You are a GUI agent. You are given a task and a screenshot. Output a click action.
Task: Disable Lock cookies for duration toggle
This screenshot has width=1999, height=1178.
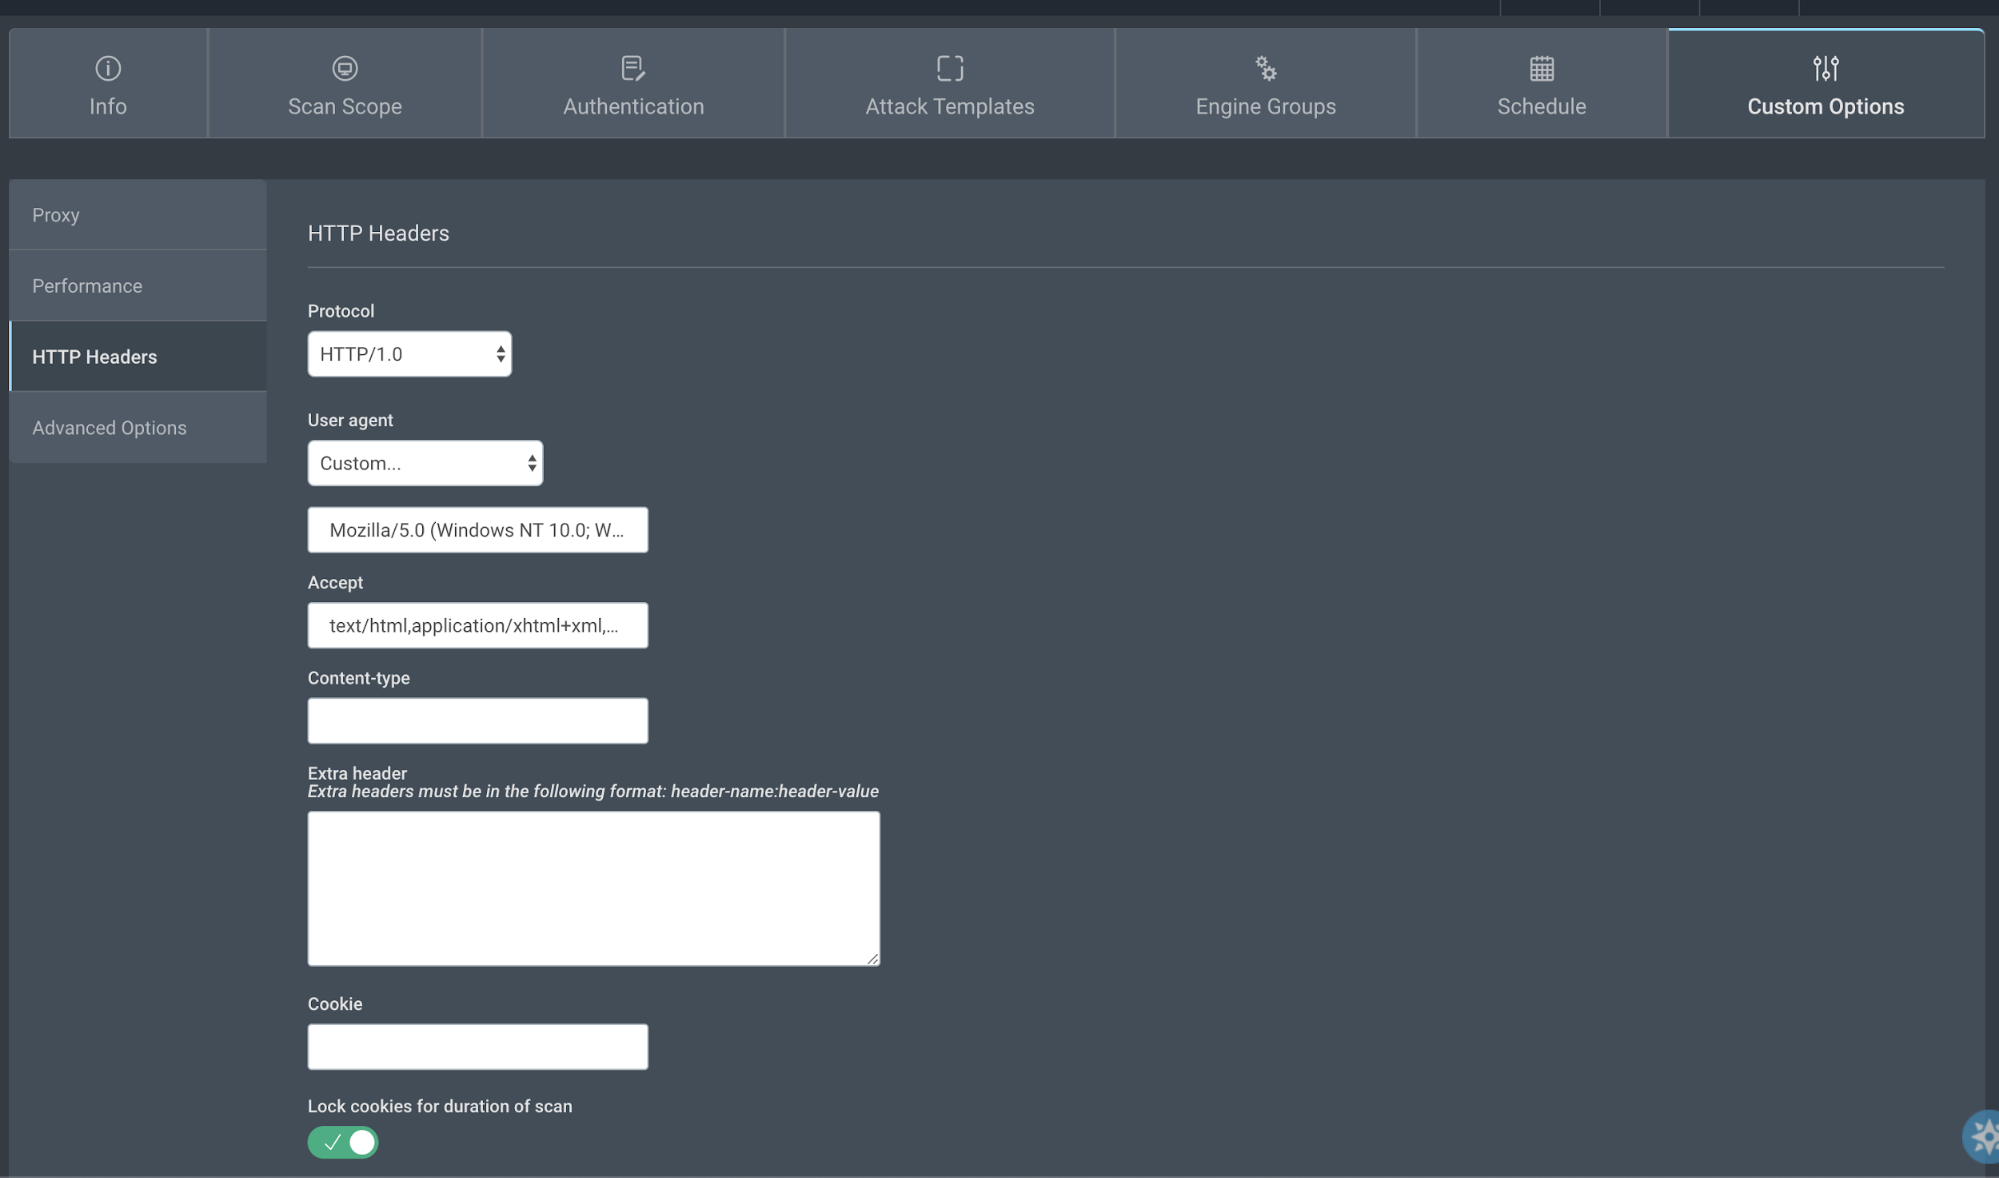click(343, 1141)
